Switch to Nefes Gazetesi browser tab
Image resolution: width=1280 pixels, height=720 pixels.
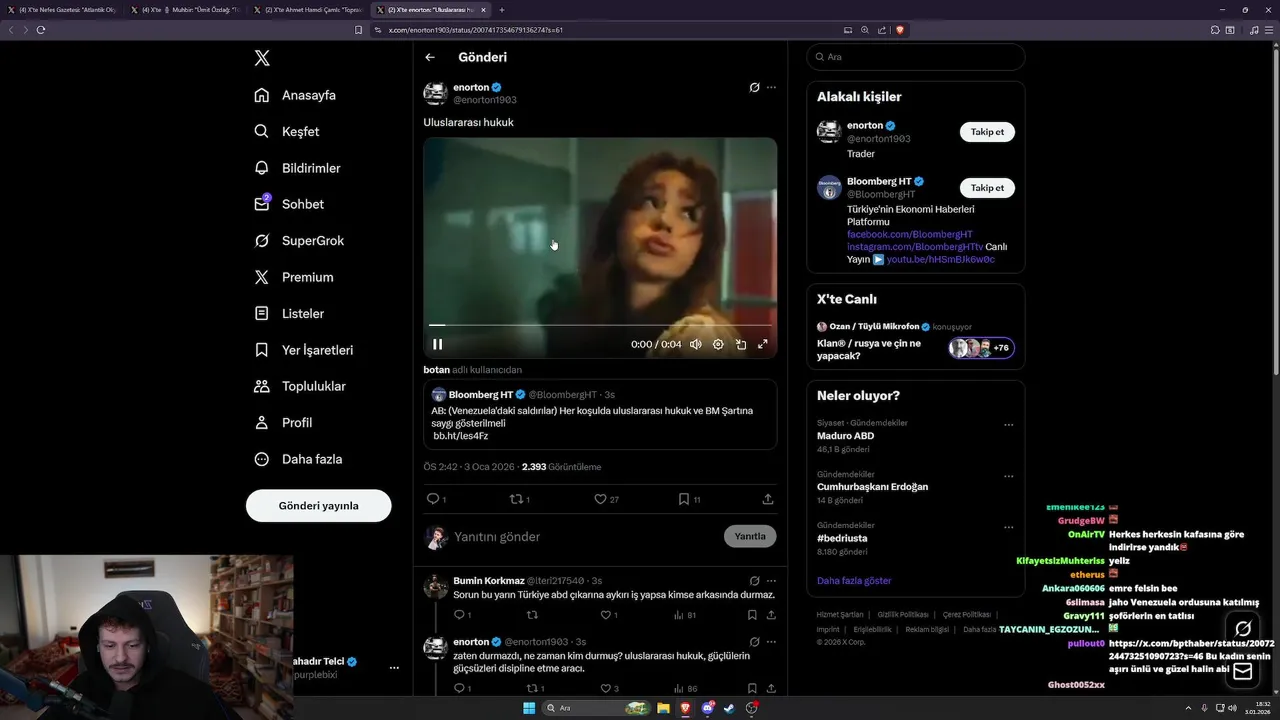point(62,9)
